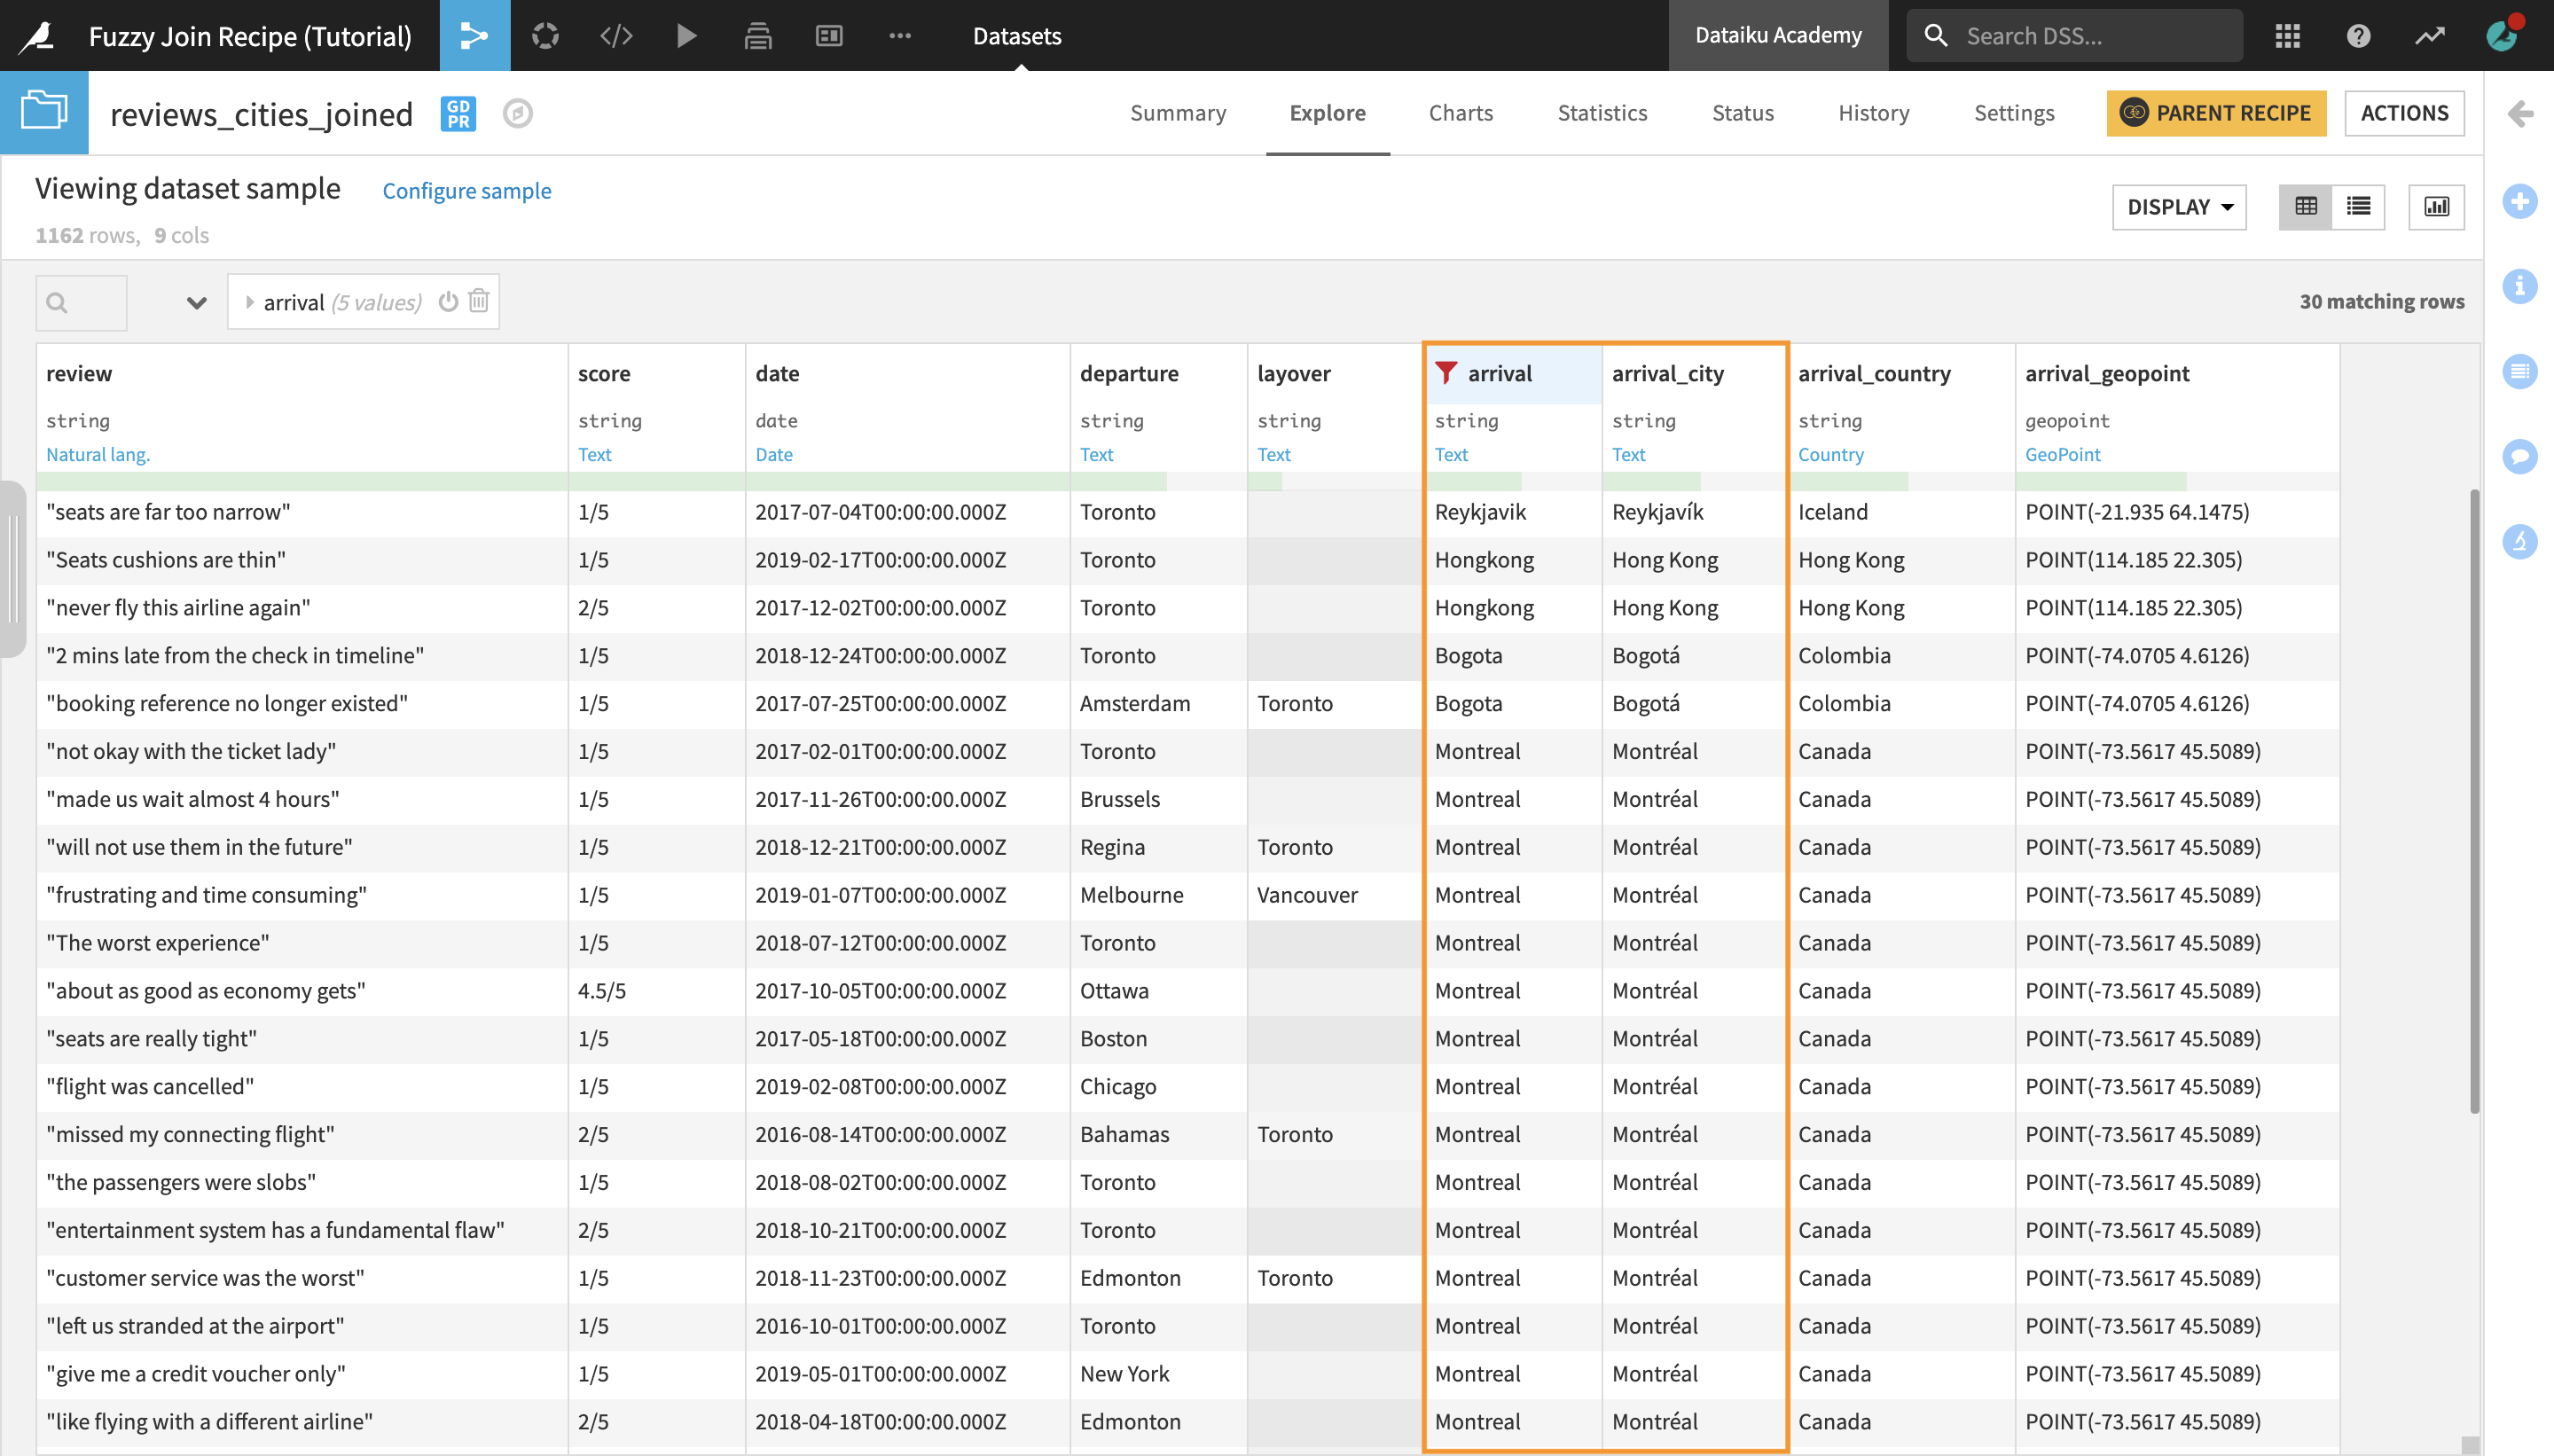Click the chart/bar view icon in display
The width and height of the screenshot is (2554, 1456).
(x=2438, y=207)
